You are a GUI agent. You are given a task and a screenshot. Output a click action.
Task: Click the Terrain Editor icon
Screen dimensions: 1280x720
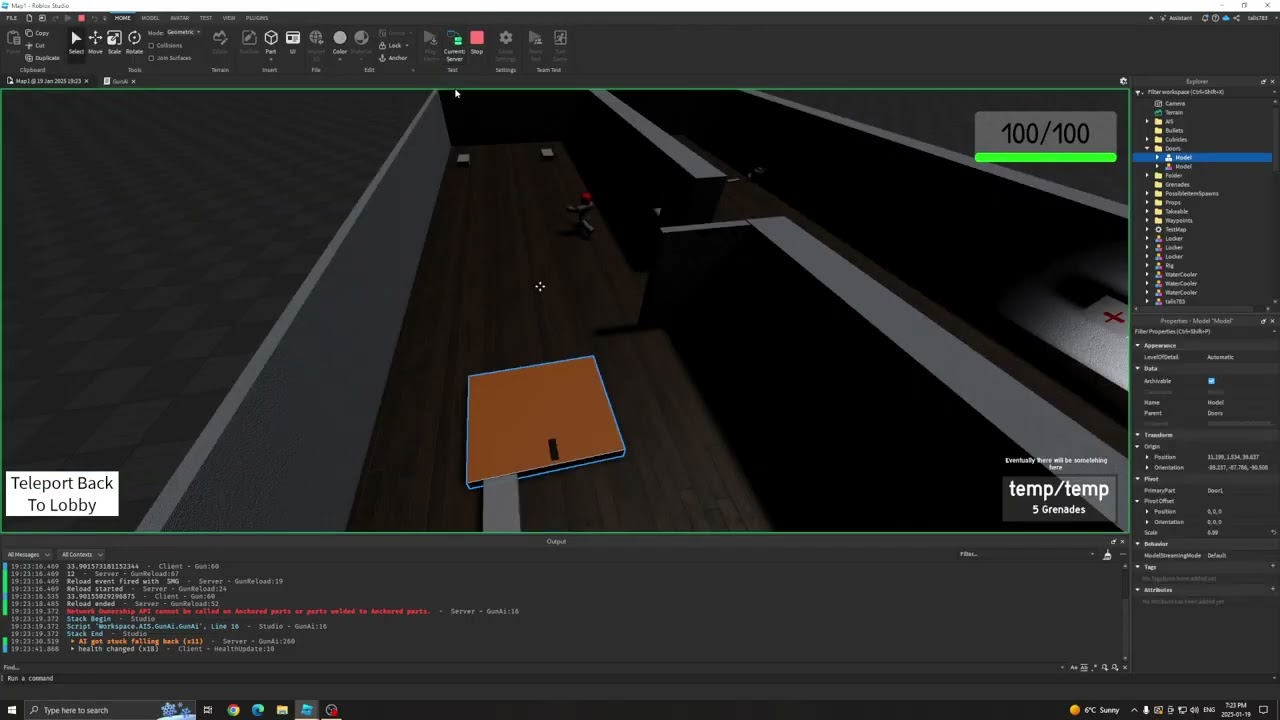click(x=220, y=38)
